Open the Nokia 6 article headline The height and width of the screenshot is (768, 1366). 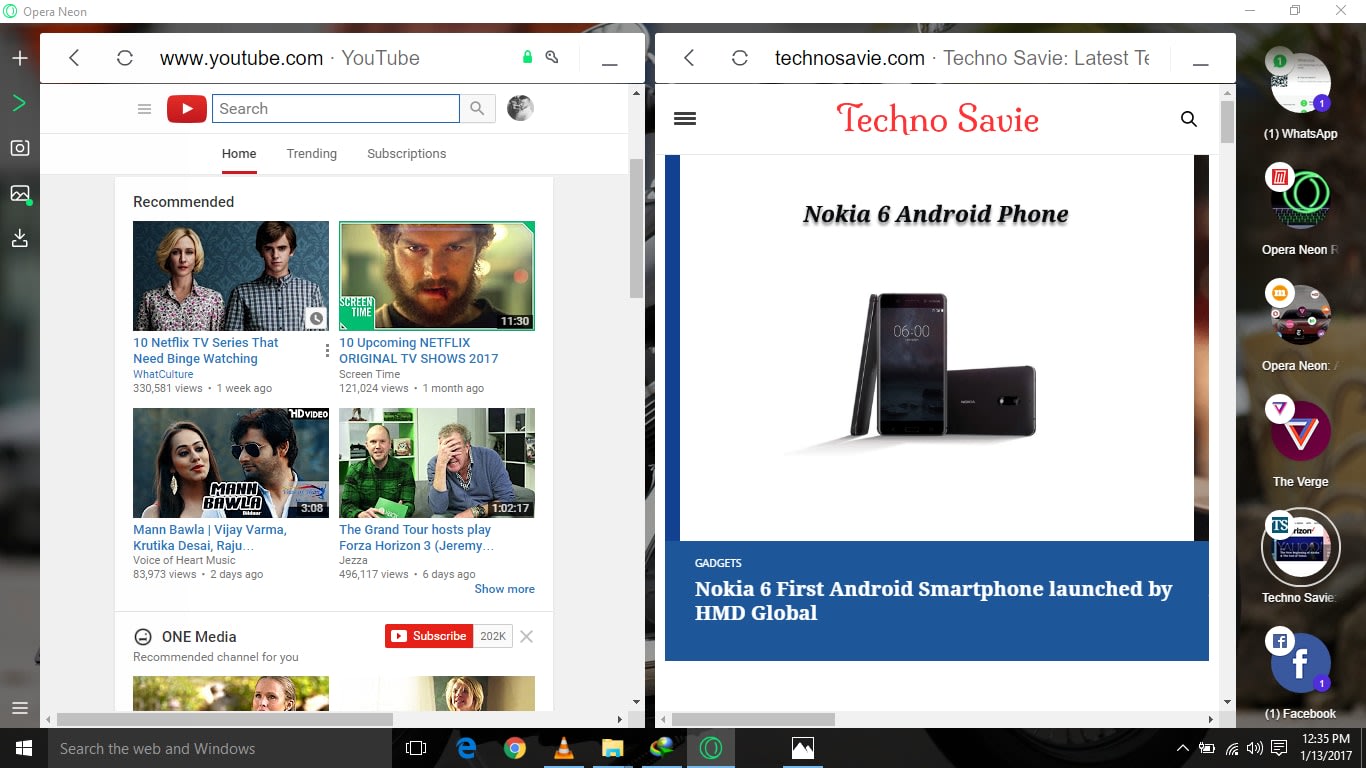tap(933, 601)
